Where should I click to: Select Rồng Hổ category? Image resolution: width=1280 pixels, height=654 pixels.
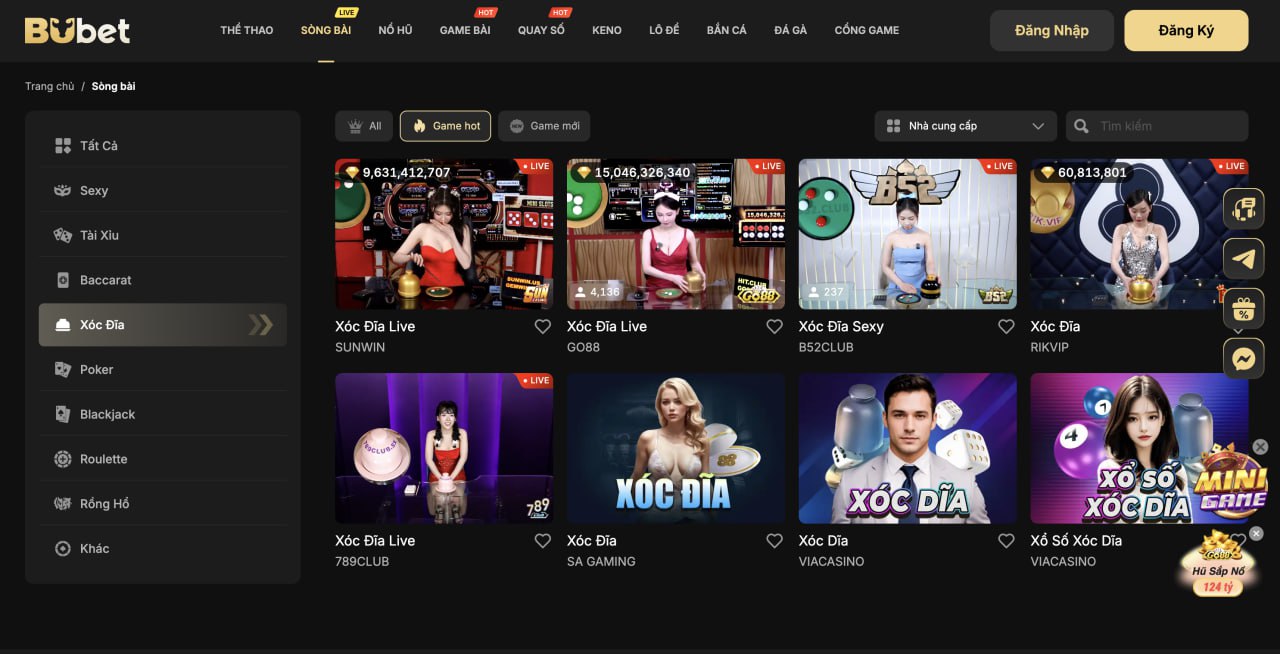pyautogui.click(x=163, y=504)
